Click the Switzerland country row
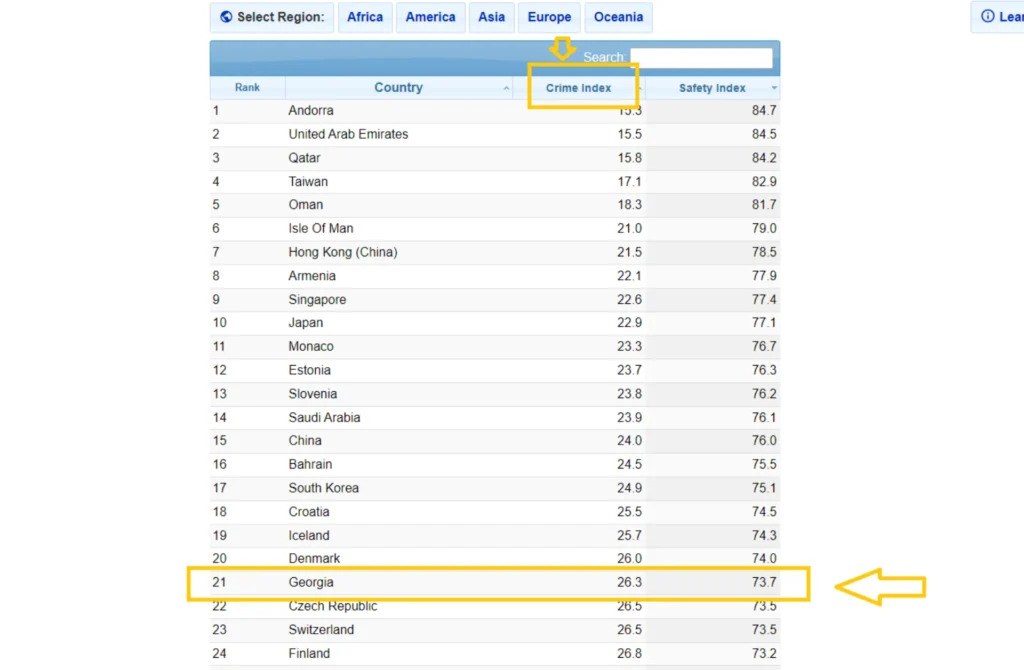The height and width of the screenshot is (670, 1024). point(321,630)
